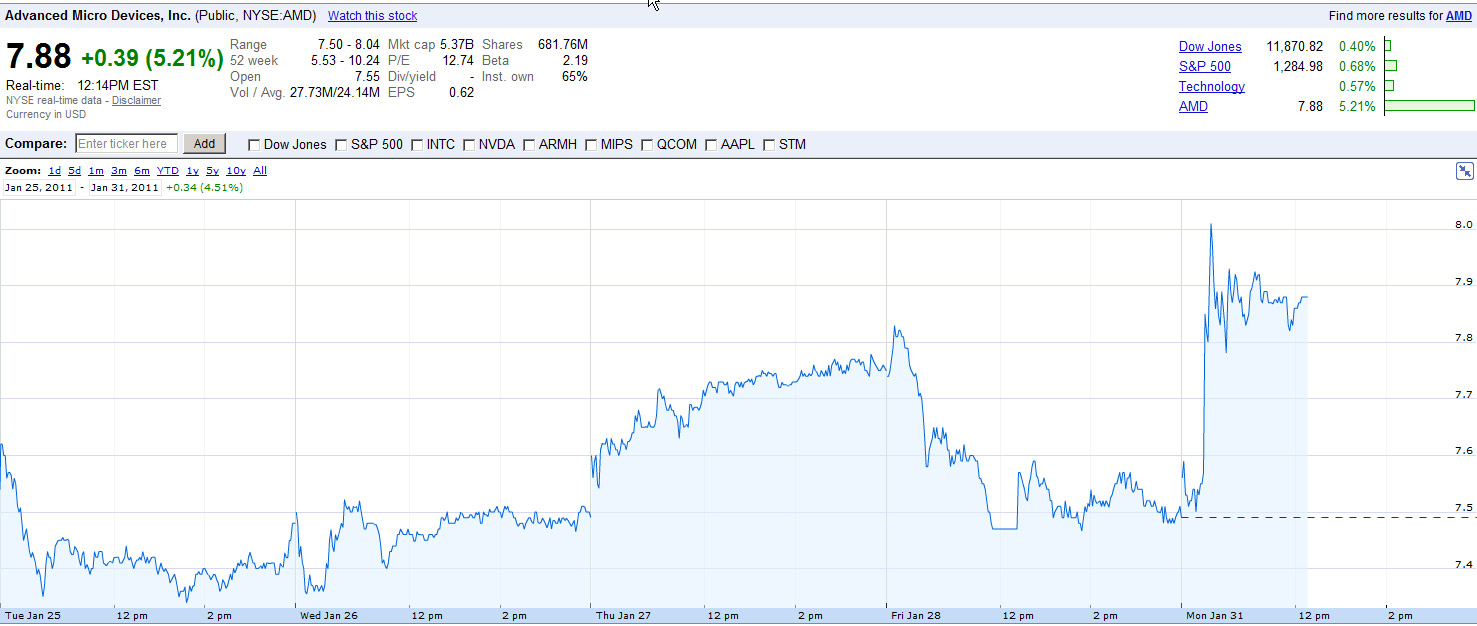Open the Disclaimer link
The image size is (1477, 626).
click(136, 100)
